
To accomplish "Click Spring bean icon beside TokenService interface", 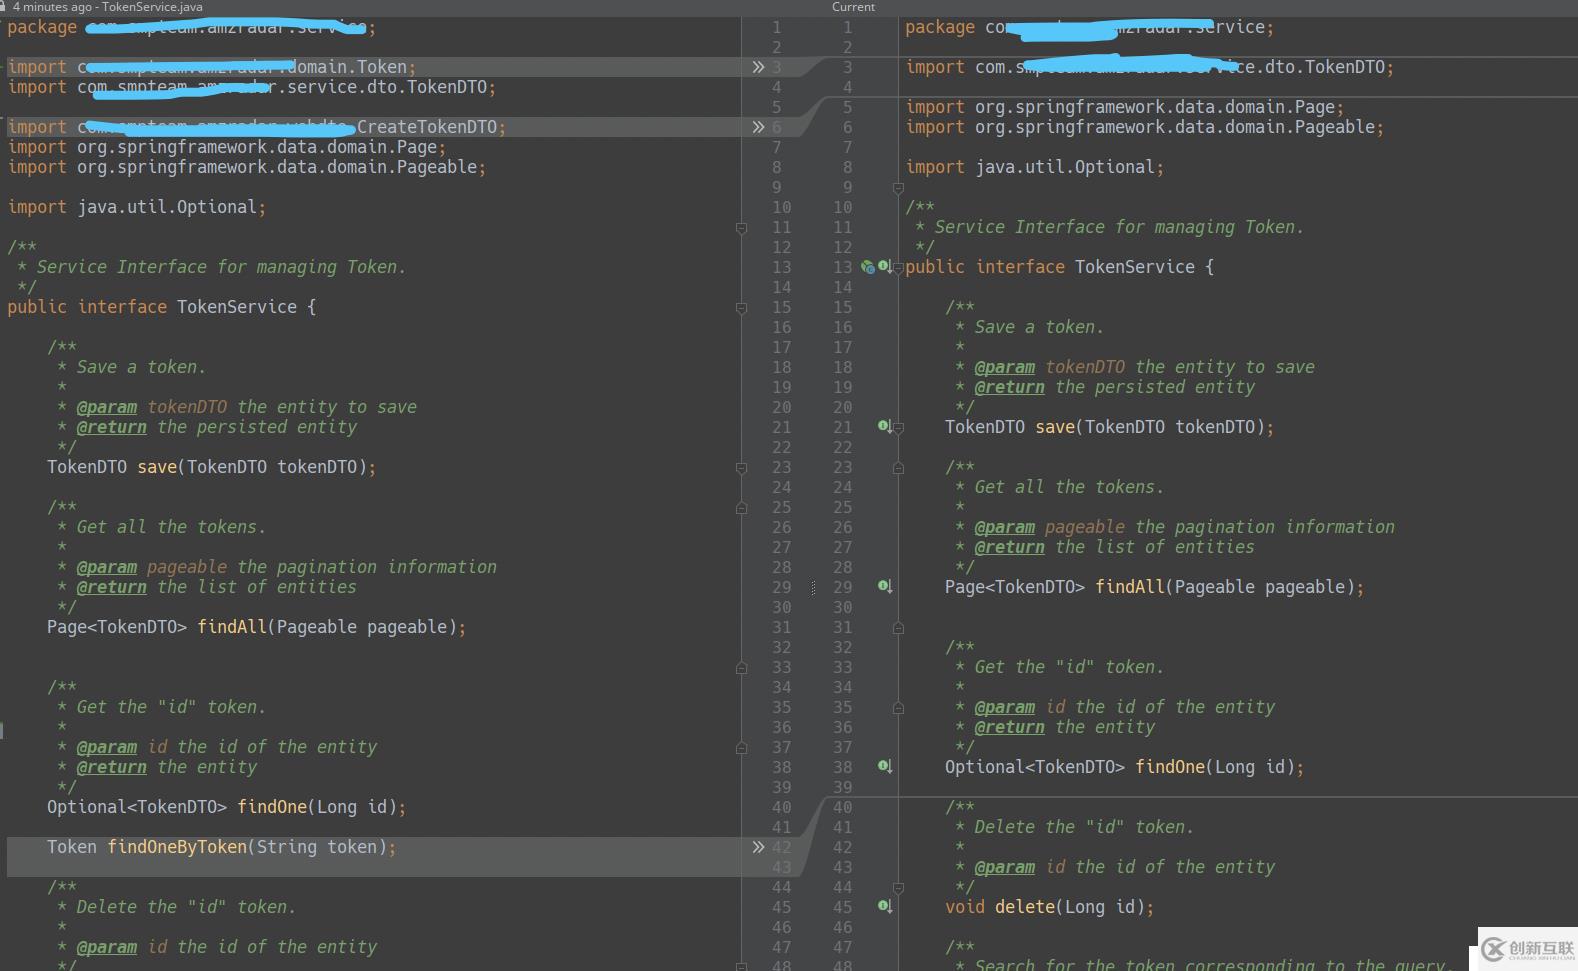I will (868, 267).
